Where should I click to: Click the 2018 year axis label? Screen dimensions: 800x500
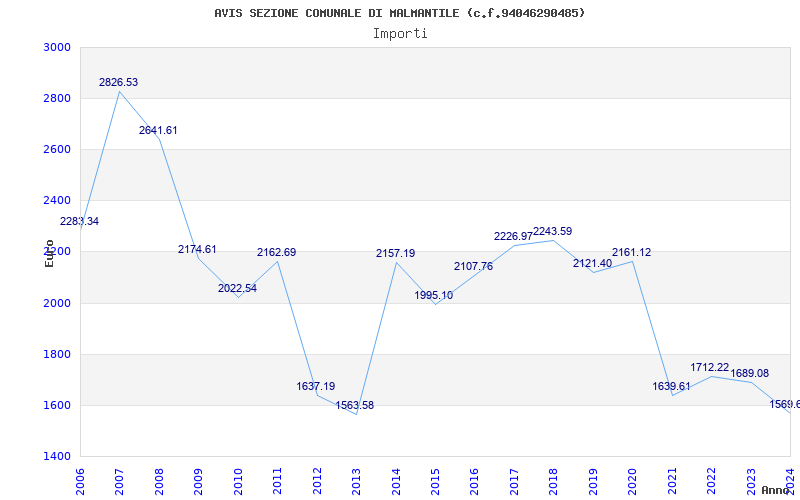554,482
